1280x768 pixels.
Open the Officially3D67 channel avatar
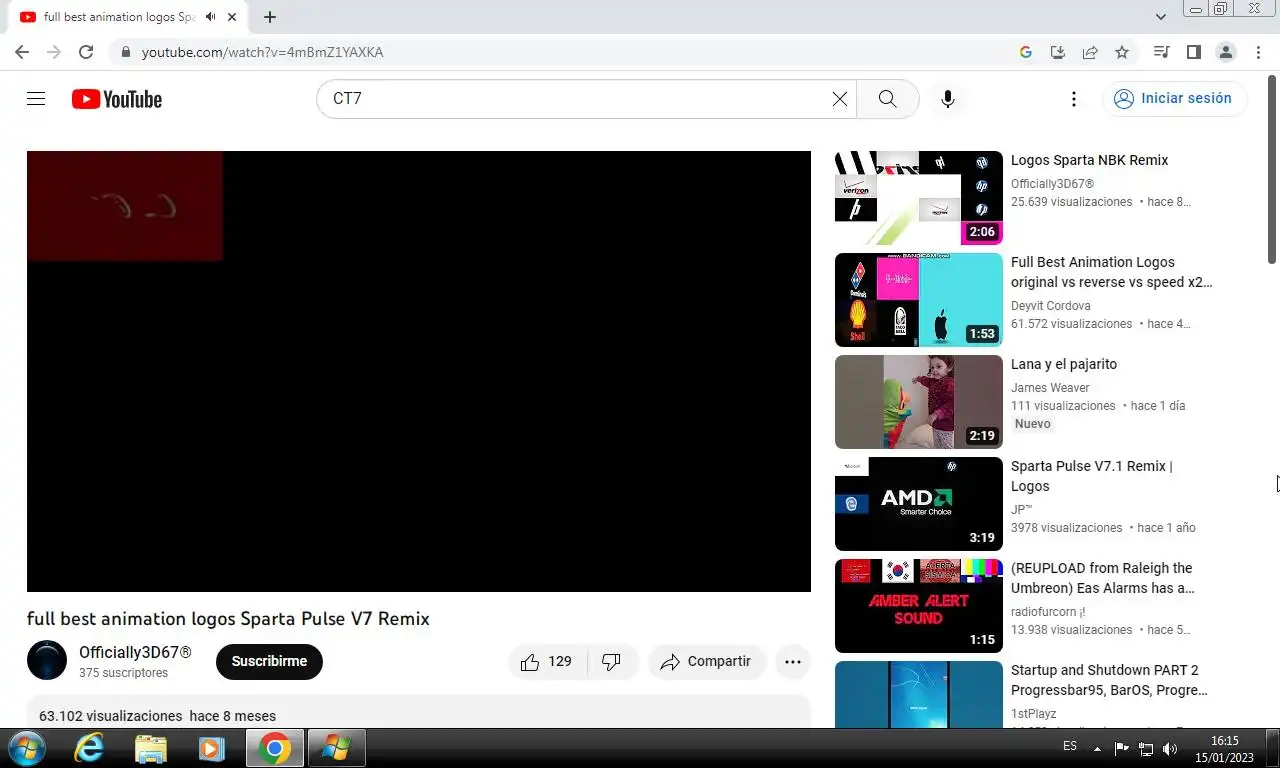47,661
